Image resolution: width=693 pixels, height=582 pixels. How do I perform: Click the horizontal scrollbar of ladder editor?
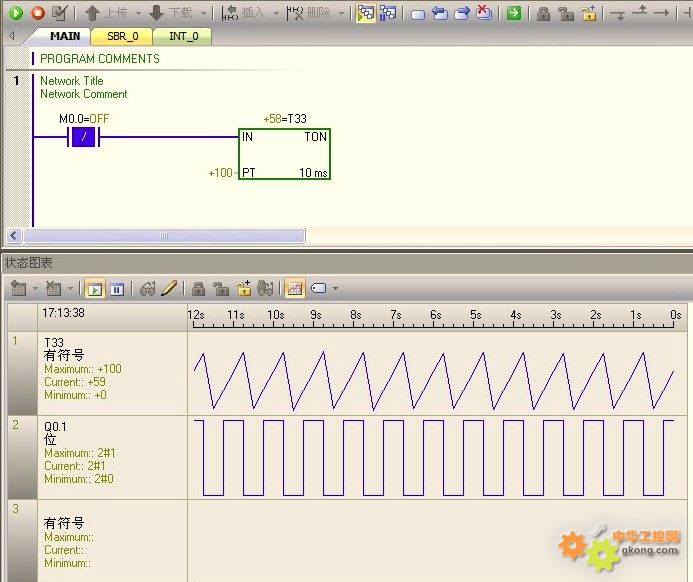point(165,236)
